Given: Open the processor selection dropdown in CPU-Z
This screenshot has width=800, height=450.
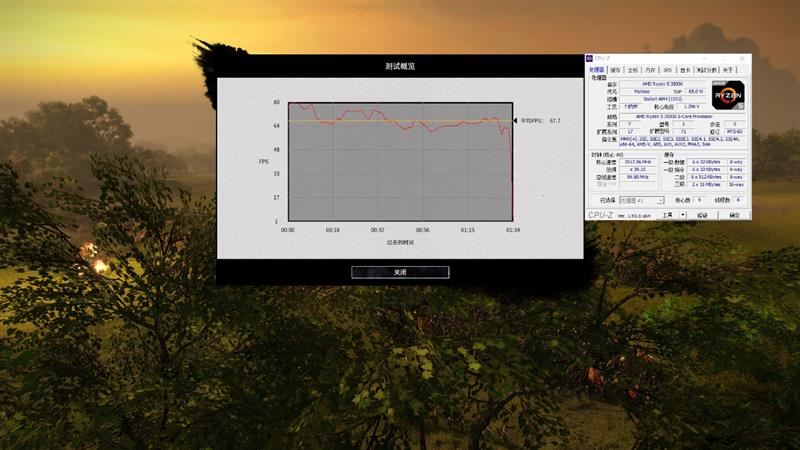Looking at the screenshot, I should point(642,201).
